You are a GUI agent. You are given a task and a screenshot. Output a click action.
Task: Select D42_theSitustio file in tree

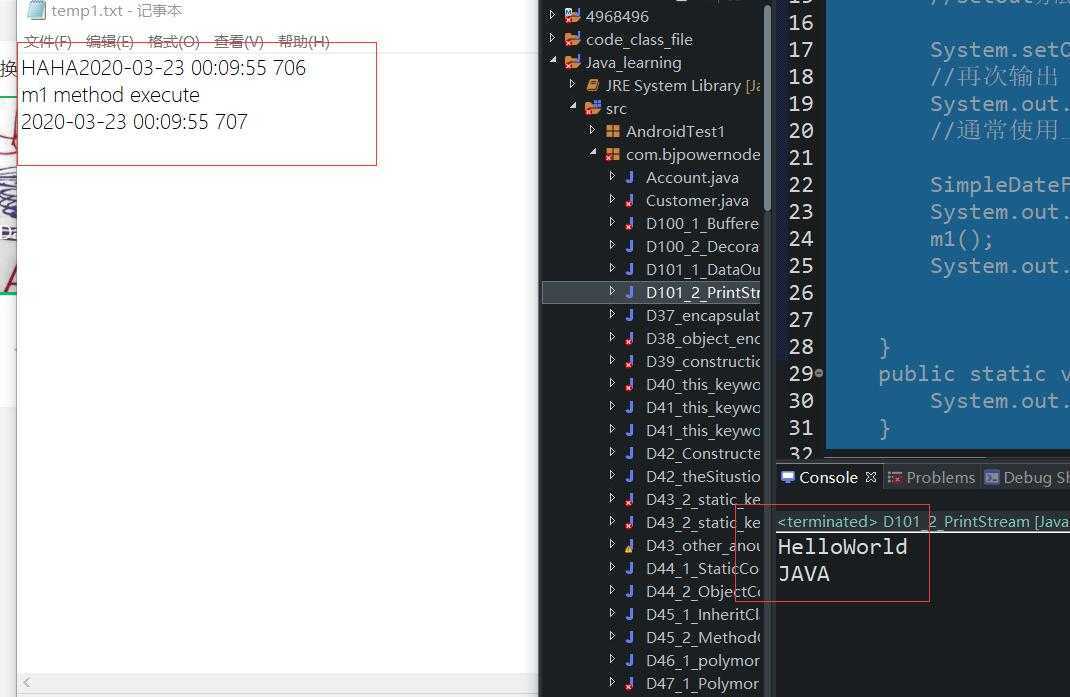tap(703, 476)
